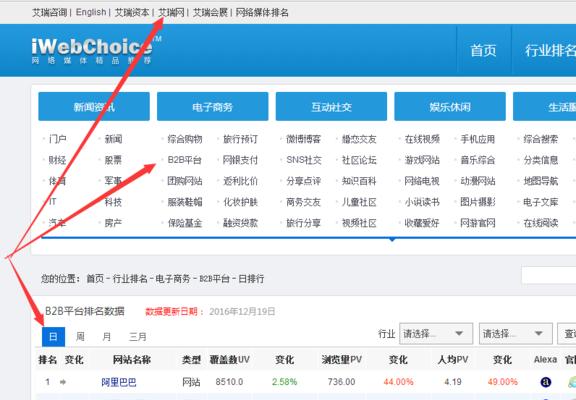Open the first 请选择 industry dropdown
The image size is (576, 400).
coord(436,334)
